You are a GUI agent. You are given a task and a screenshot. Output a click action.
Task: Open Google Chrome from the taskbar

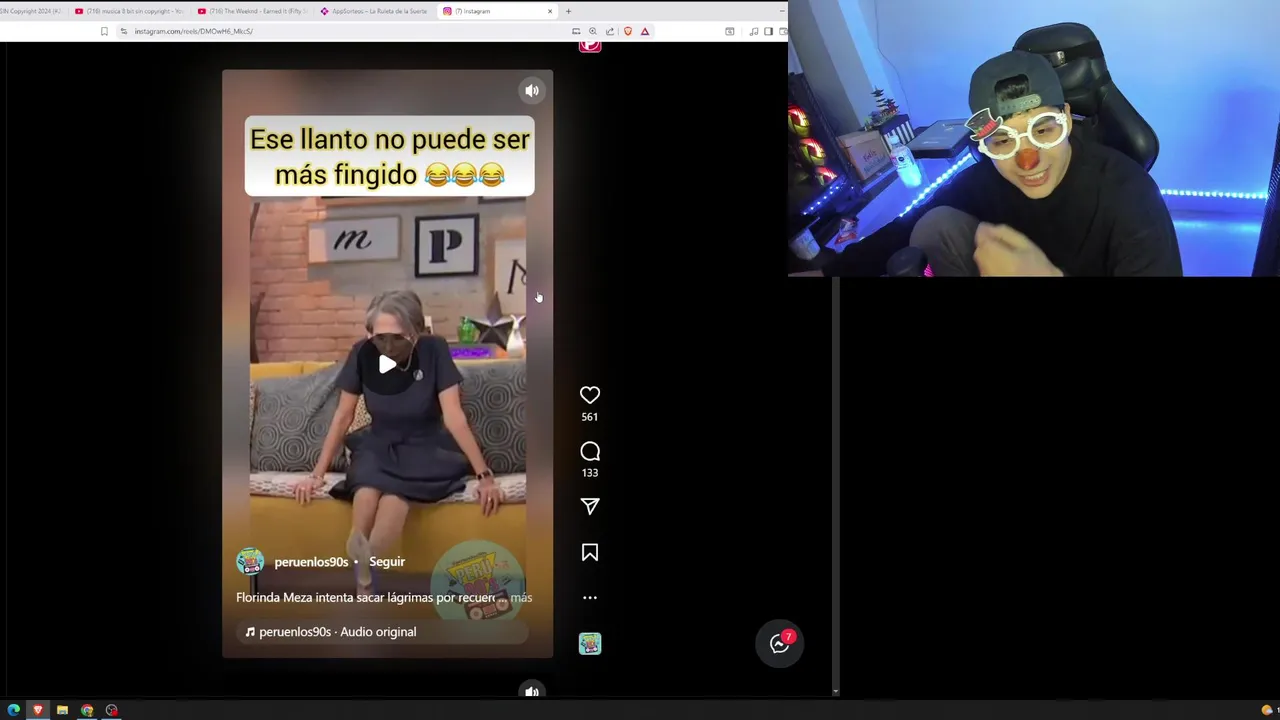click(87, 710)
